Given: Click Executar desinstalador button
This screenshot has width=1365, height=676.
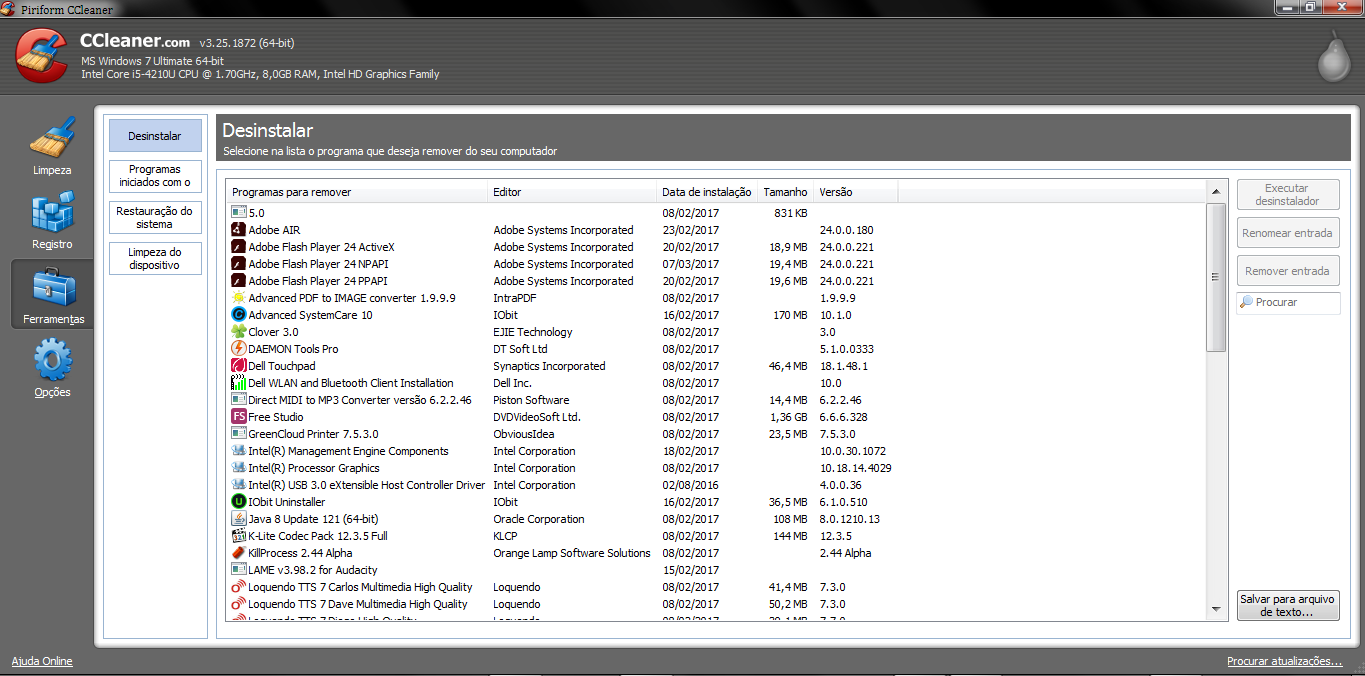Looking at the screenshot, I should (1288, 195).
